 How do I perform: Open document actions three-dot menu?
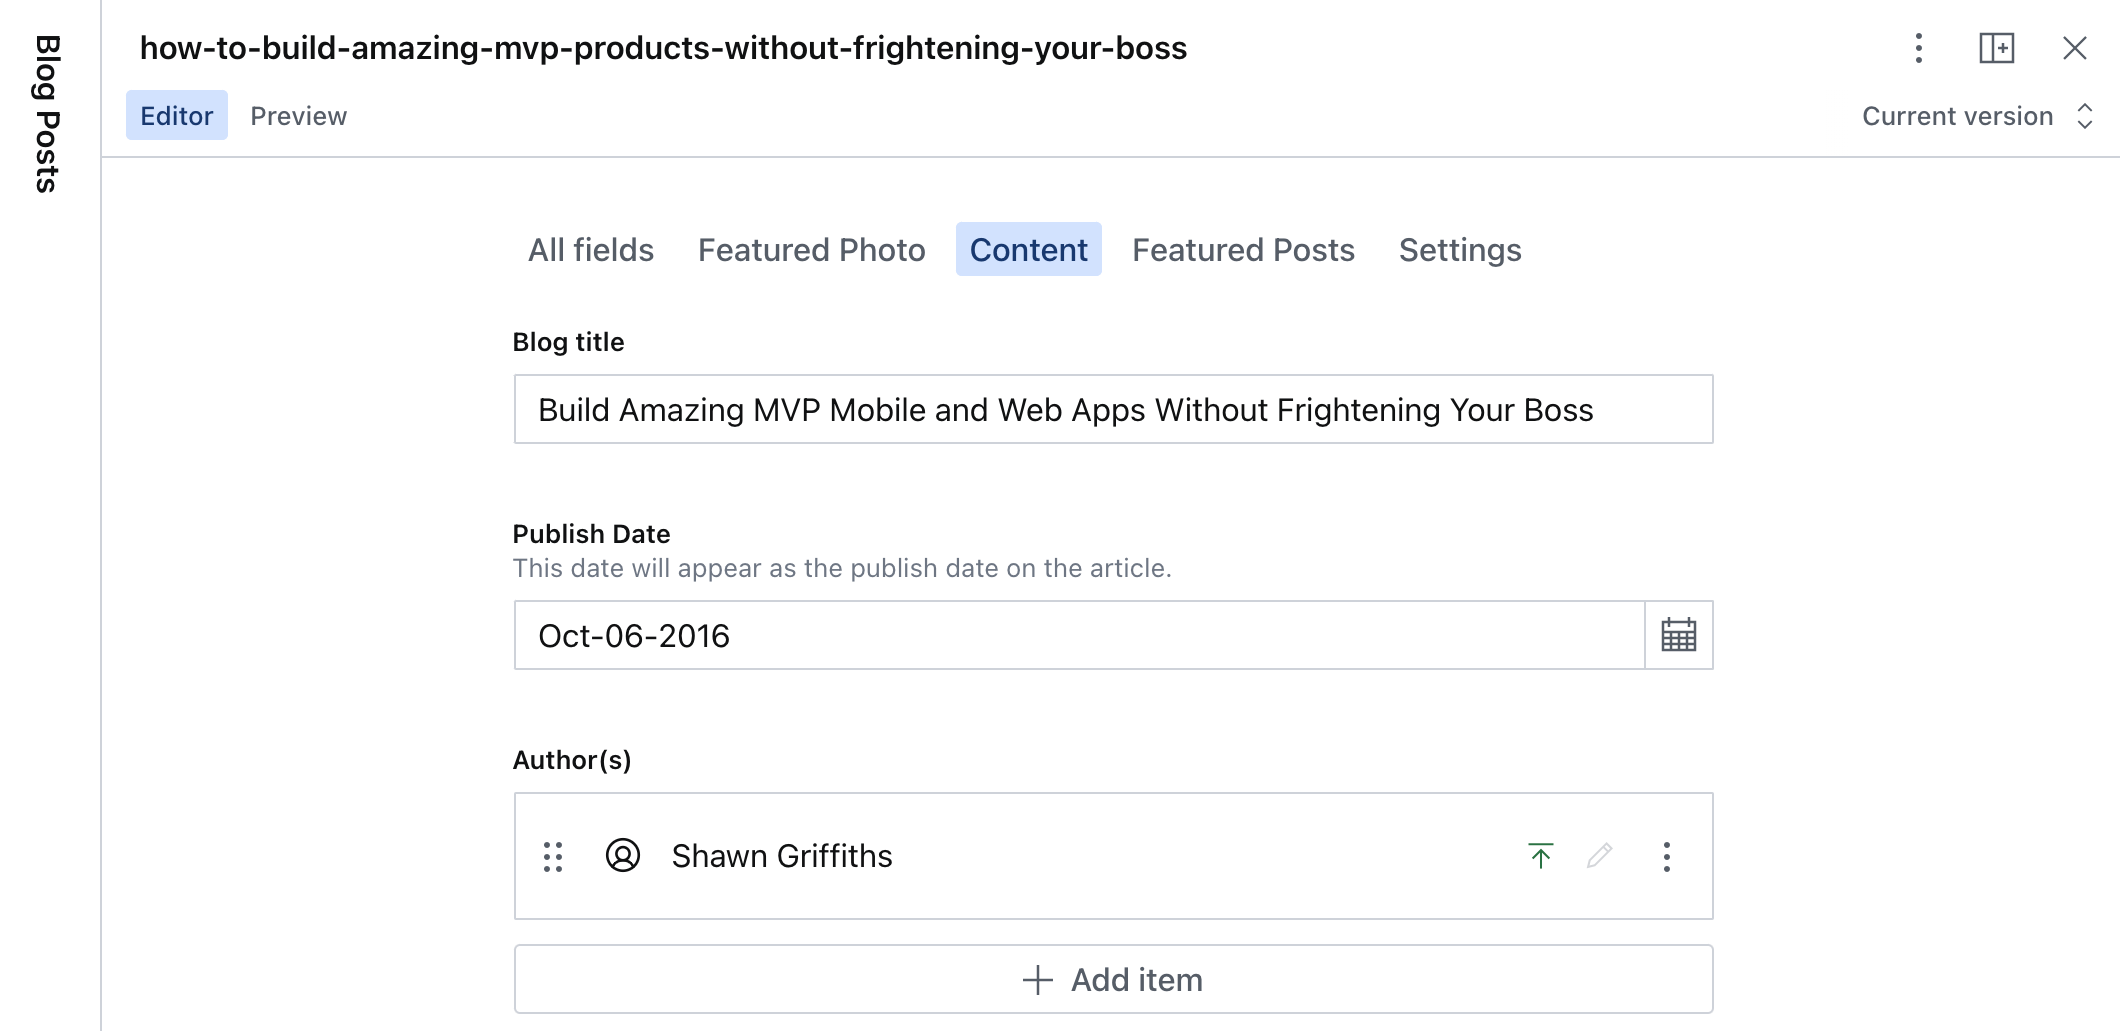(x=1918, y=48)
